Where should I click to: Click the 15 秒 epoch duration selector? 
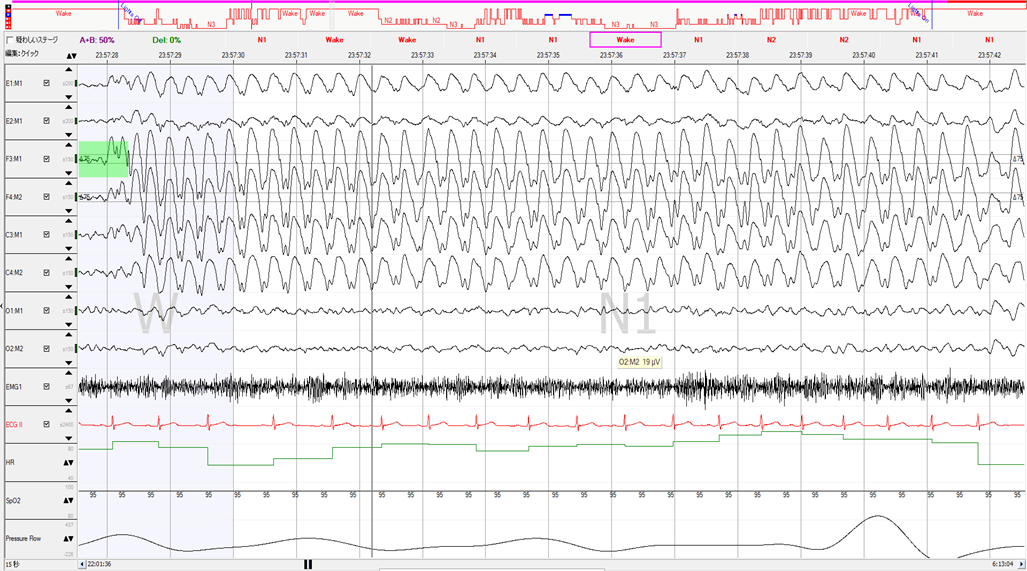click(x=14, y=564)
